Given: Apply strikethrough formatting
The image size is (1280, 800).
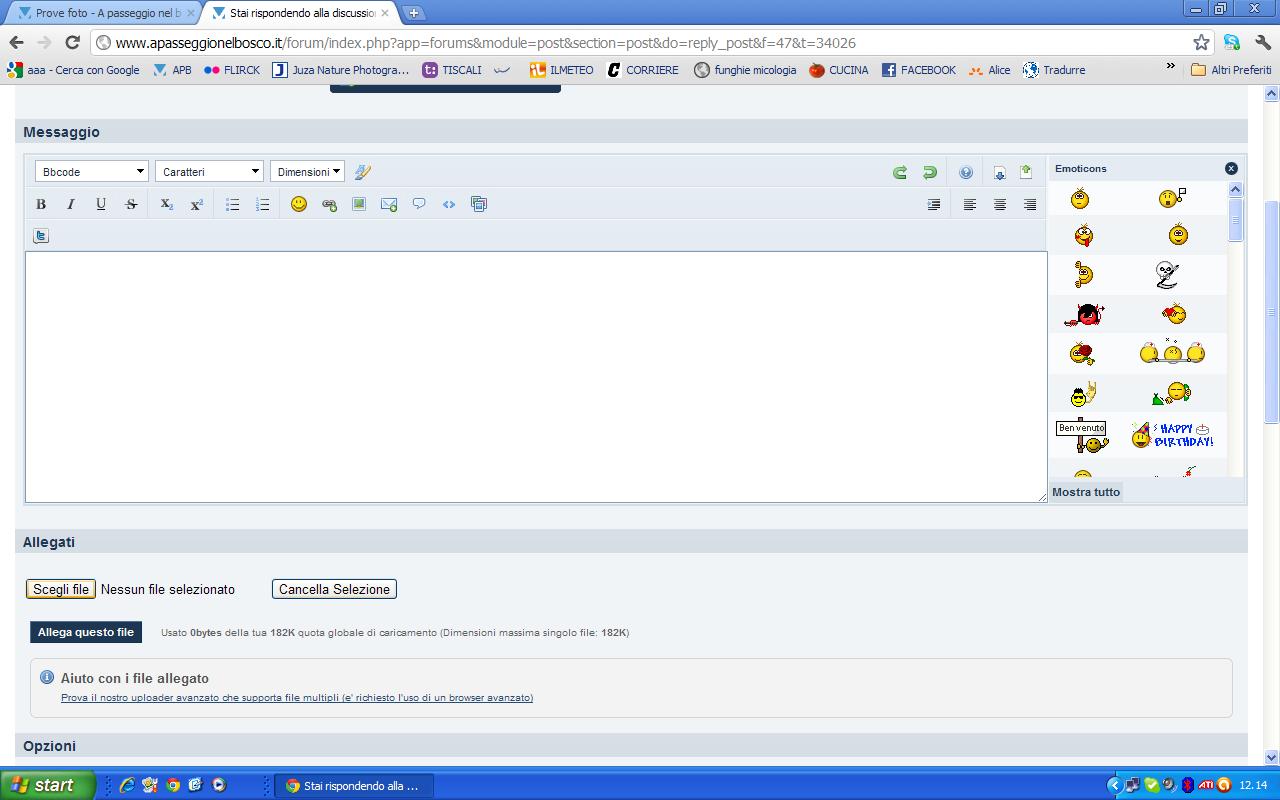Looking at the screenshot, I should click(x=131, y=204).
